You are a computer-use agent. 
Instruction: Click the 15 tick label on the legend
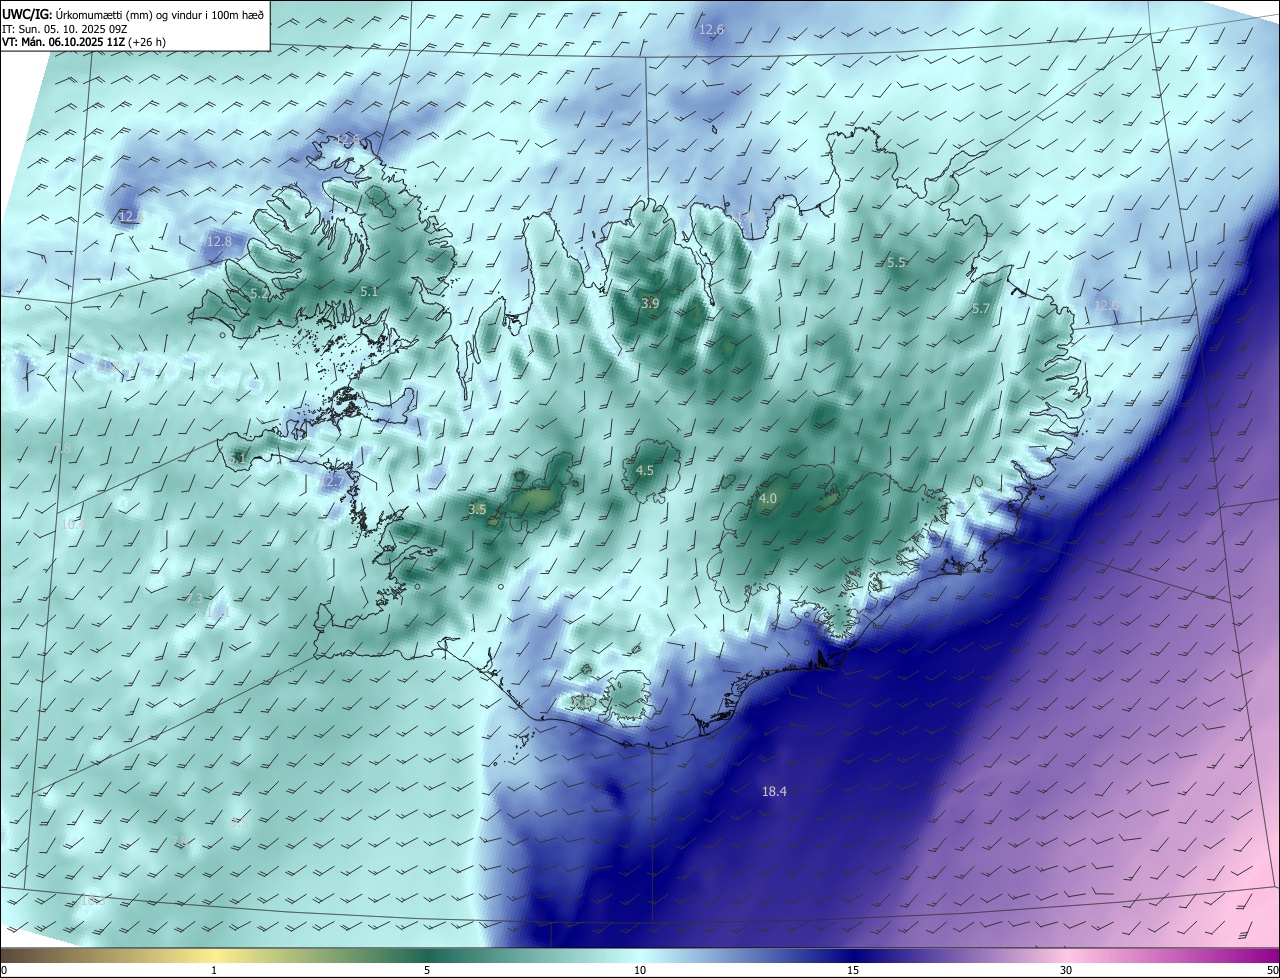[x=853, y=970]
